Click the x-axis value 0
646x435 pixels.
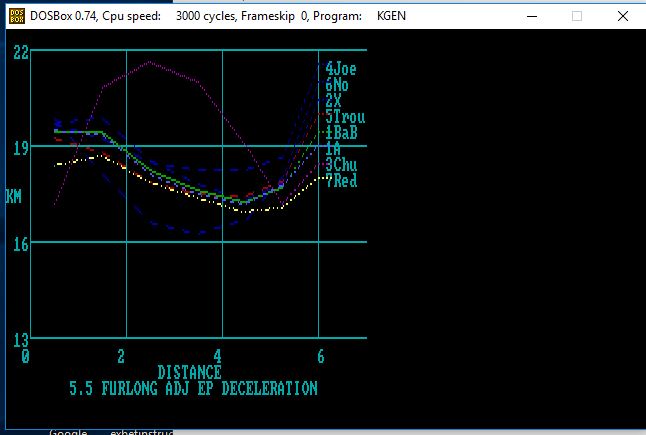26,356
